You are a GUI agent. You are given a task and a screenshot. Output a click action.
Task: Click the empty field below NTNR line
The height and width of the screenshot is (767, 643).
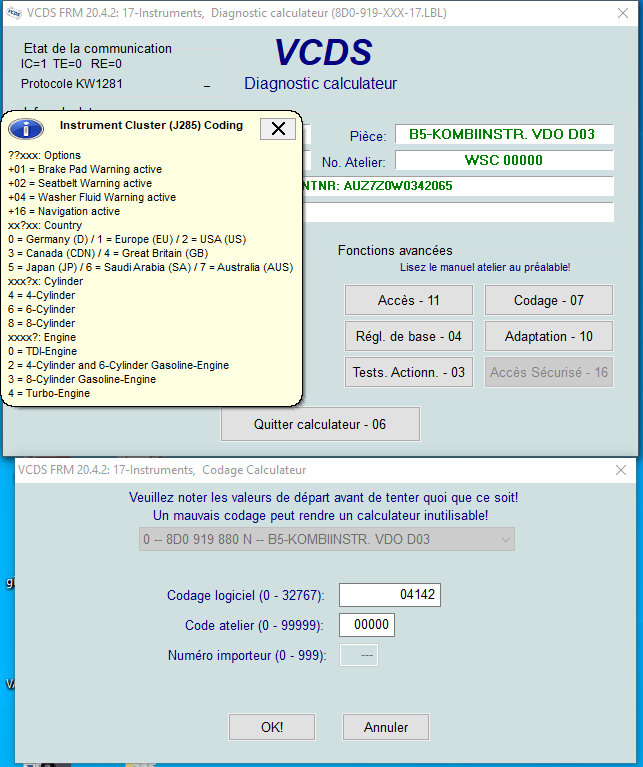tap(458, 212)
